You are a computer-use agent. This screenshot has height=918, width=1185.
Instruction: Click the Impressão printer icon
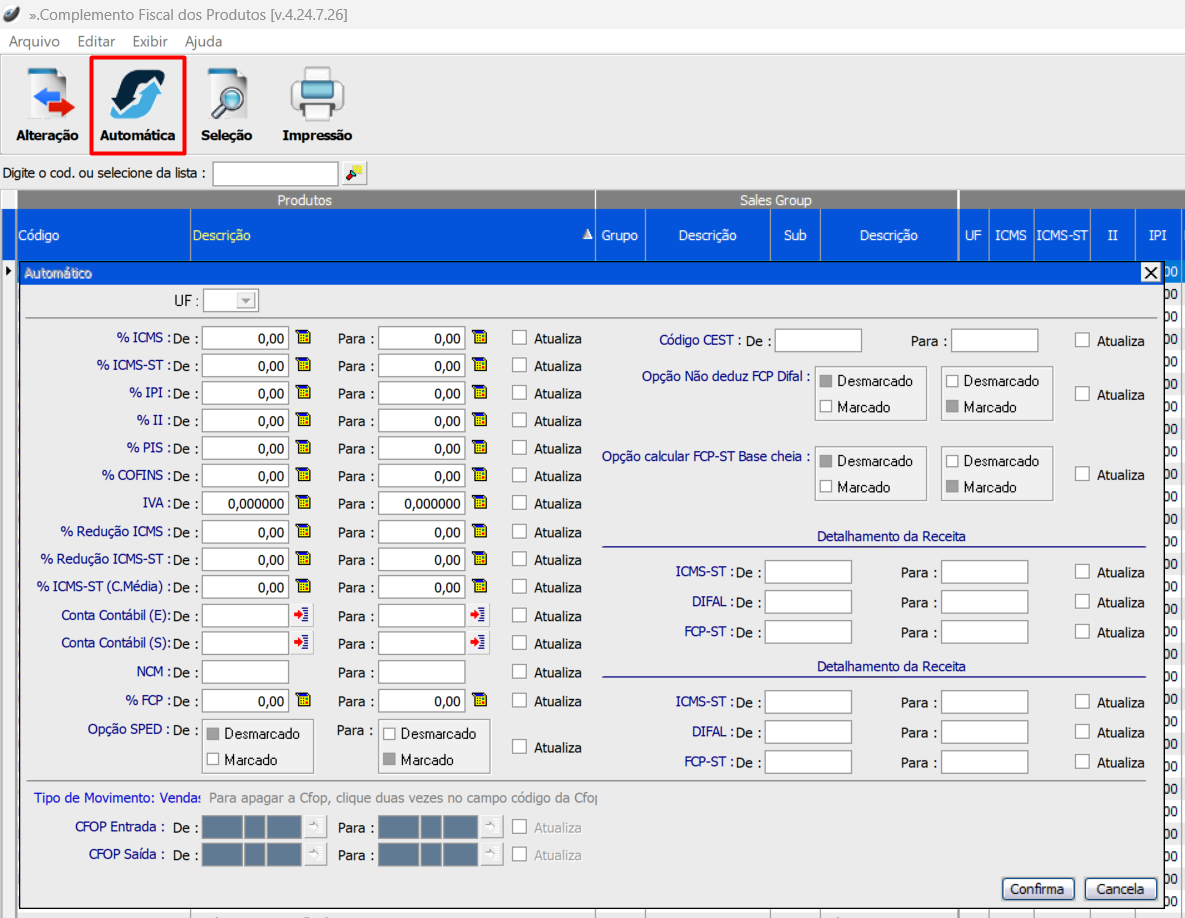(317, 105)
